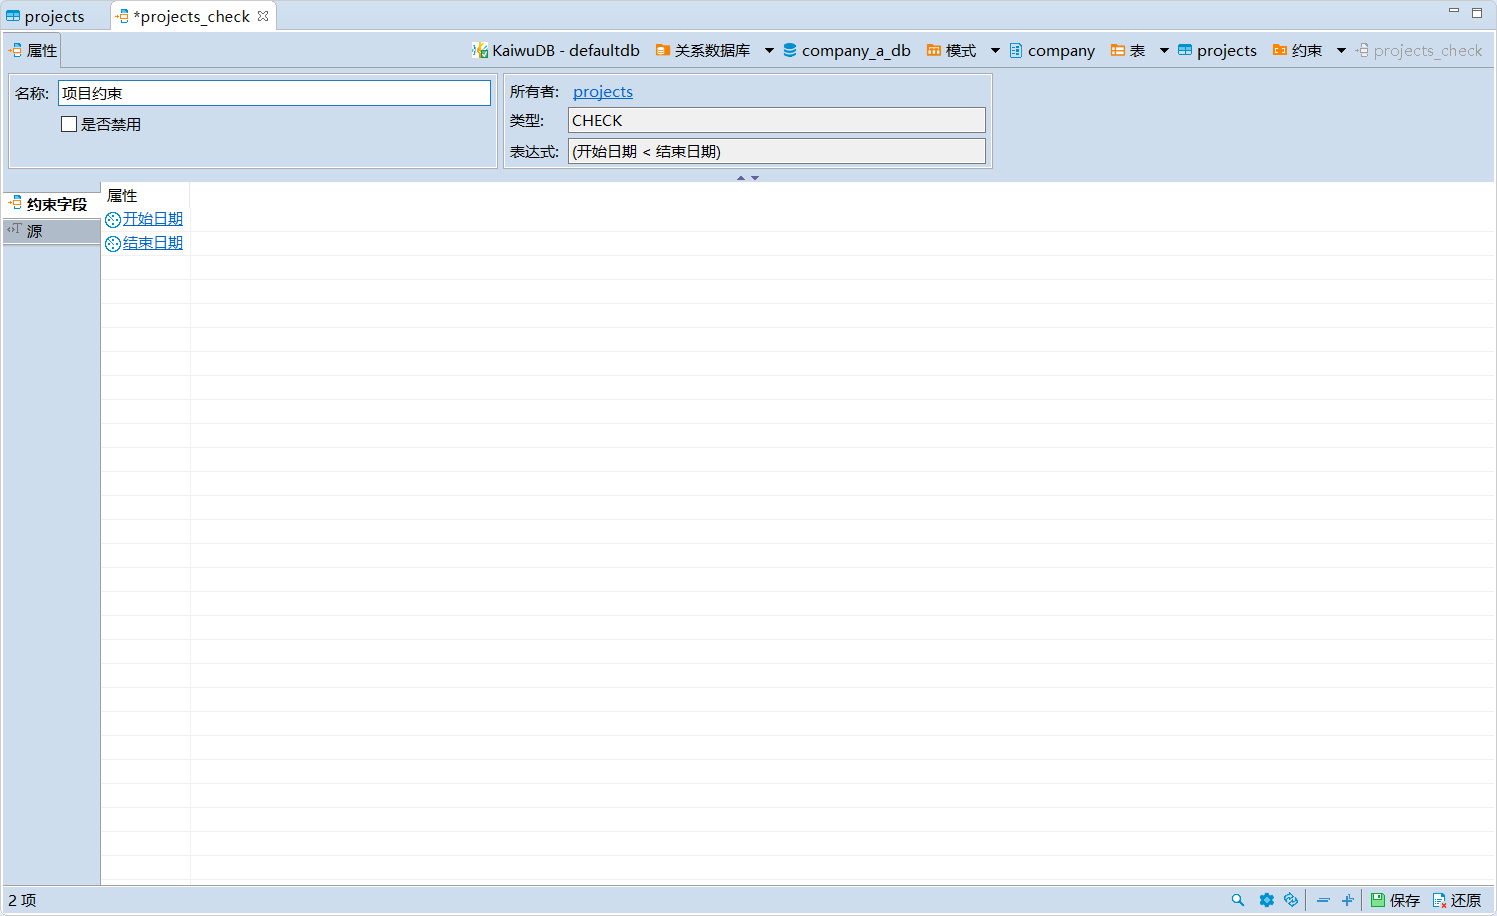Open the projects owner link
Screen dimensions: 1497x916
click(x=602, y=92)
